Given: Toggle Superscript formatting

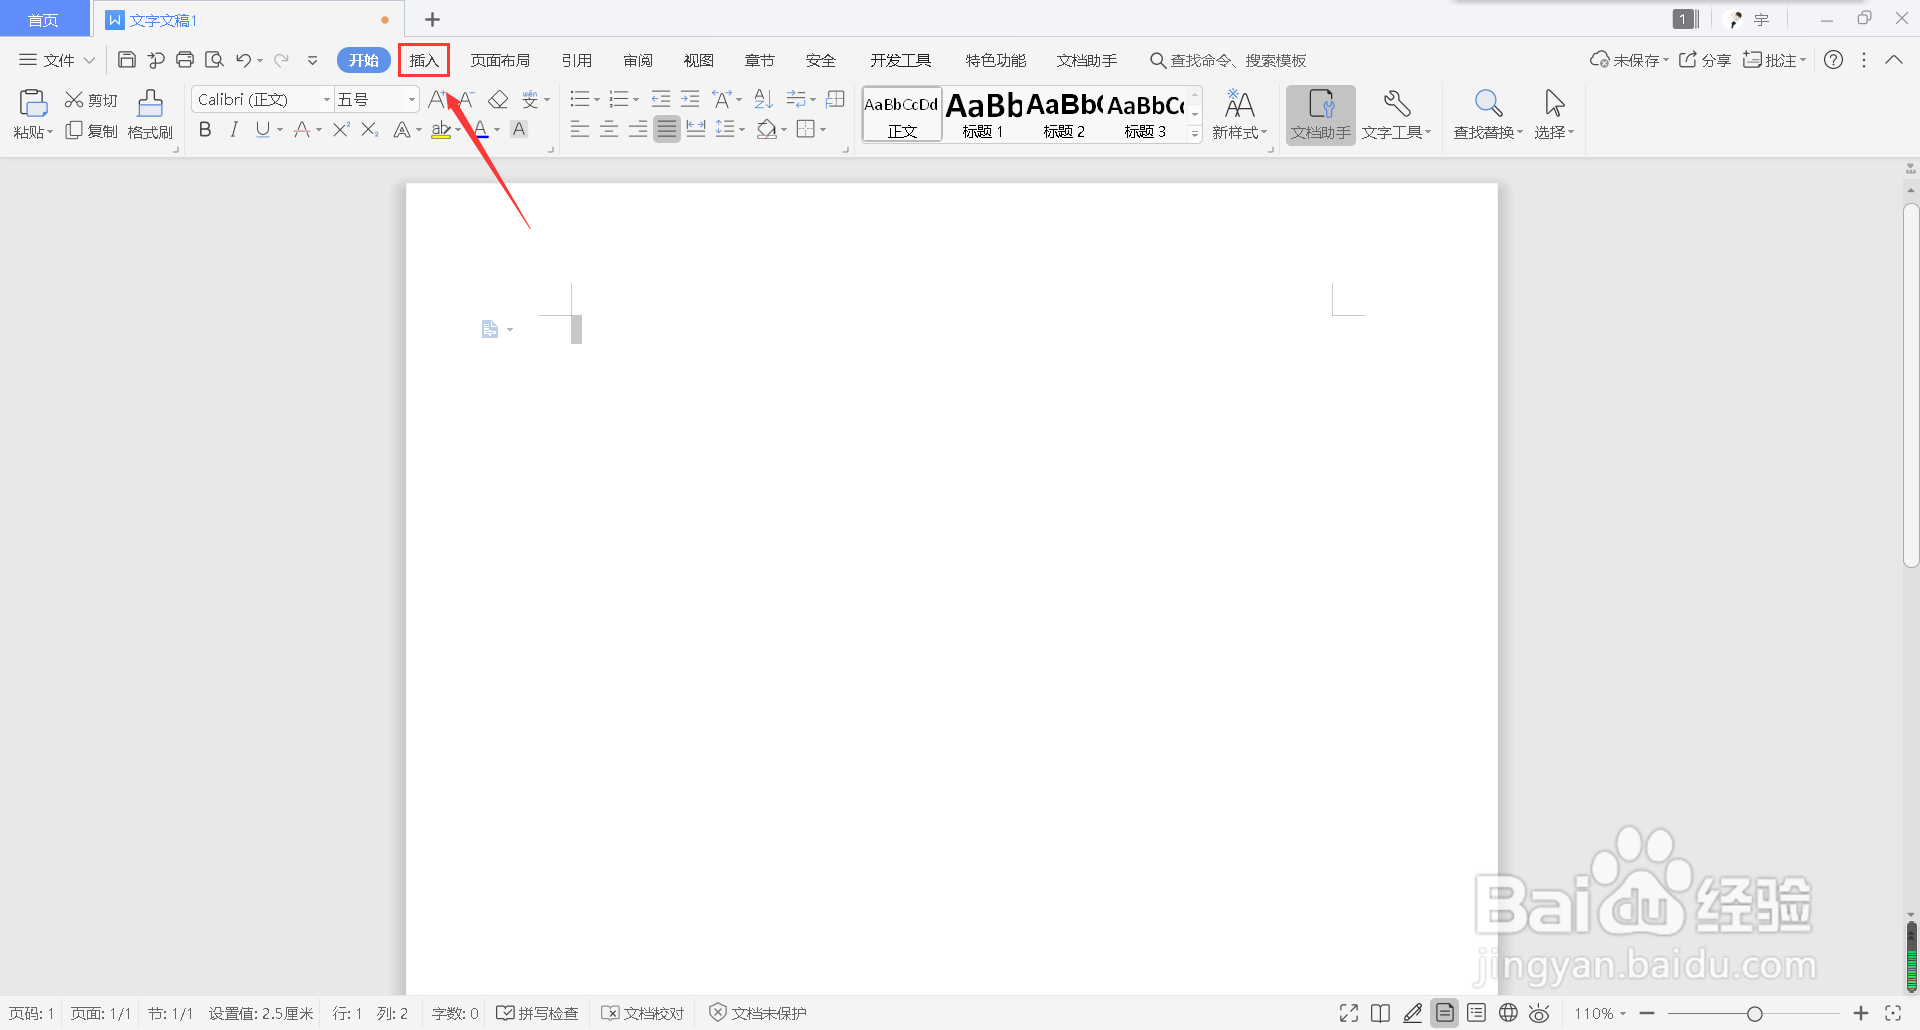Looking at the screenshot, I should point(341,129).
